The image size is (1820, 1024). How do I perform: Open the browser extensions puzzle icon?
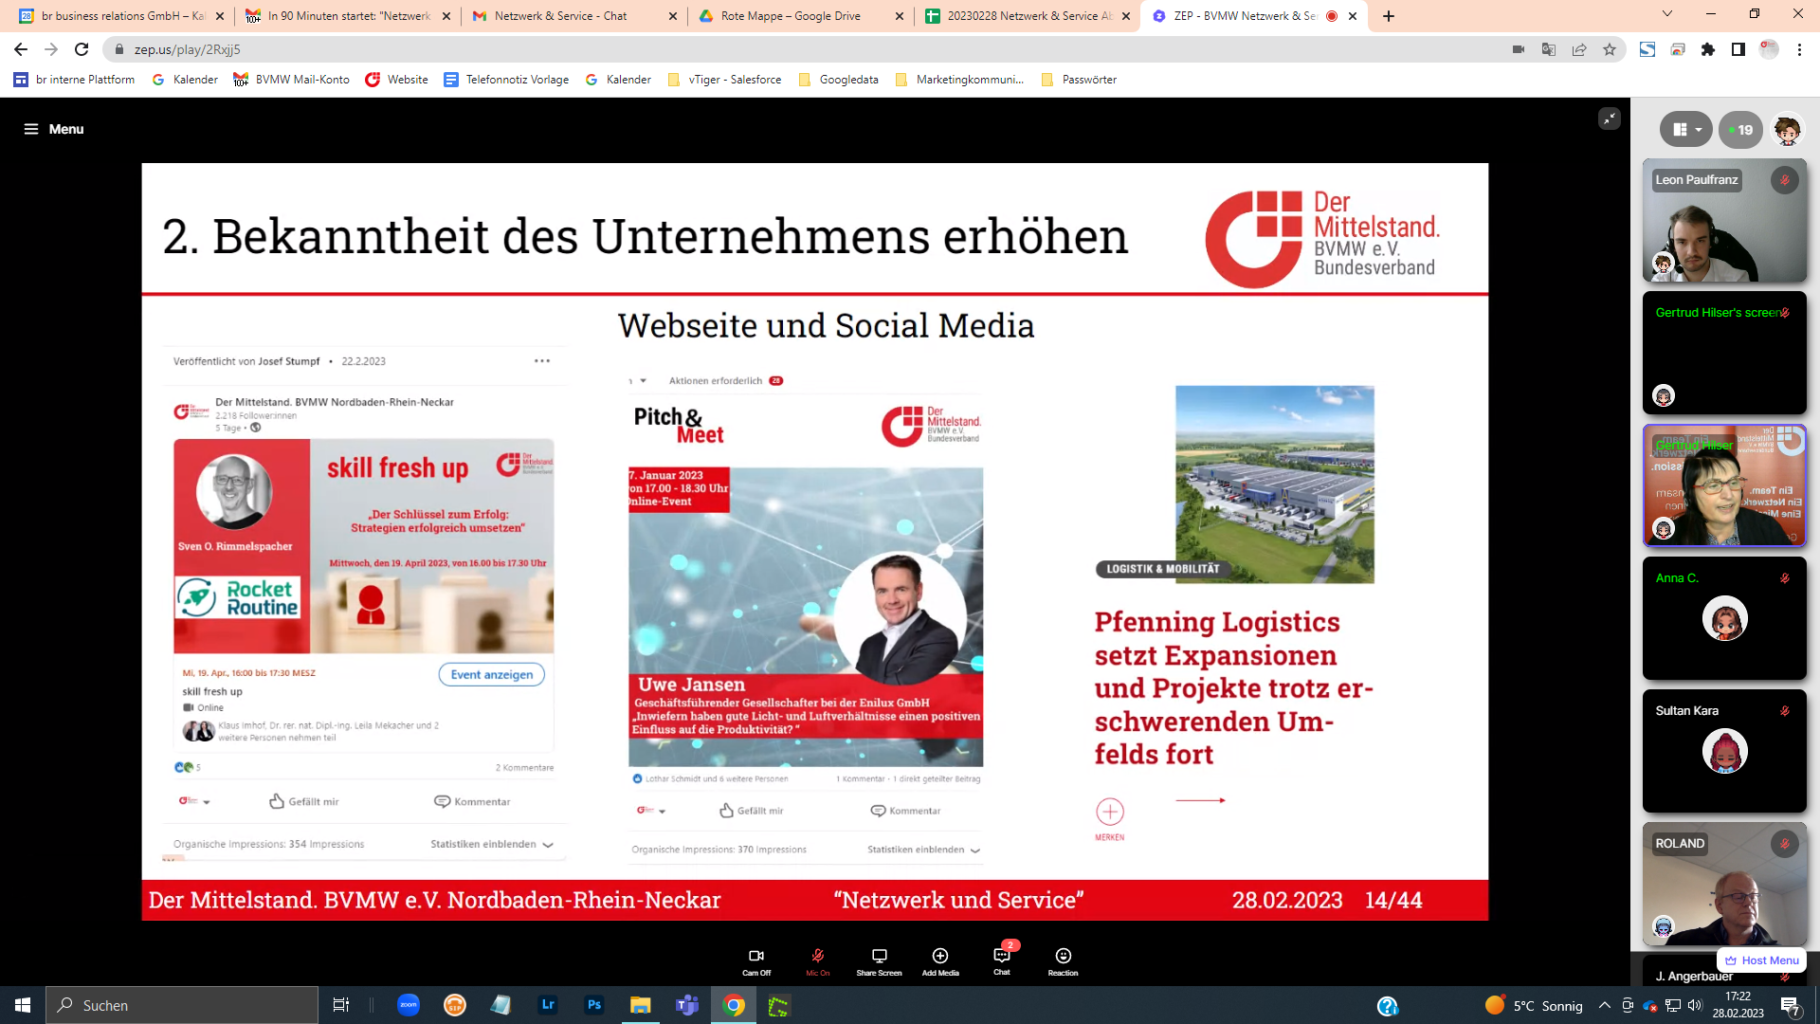pyautogui.click(x=1708, y=49)
